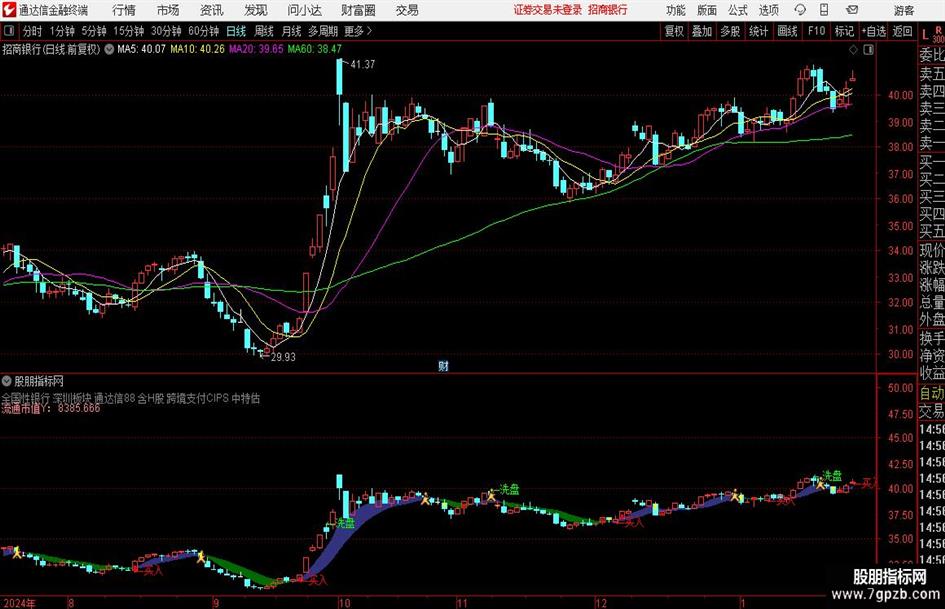Click the MA5: 40.07 indicator label
This screenshot has width=945, height=609.
click(x=141, y=49)
